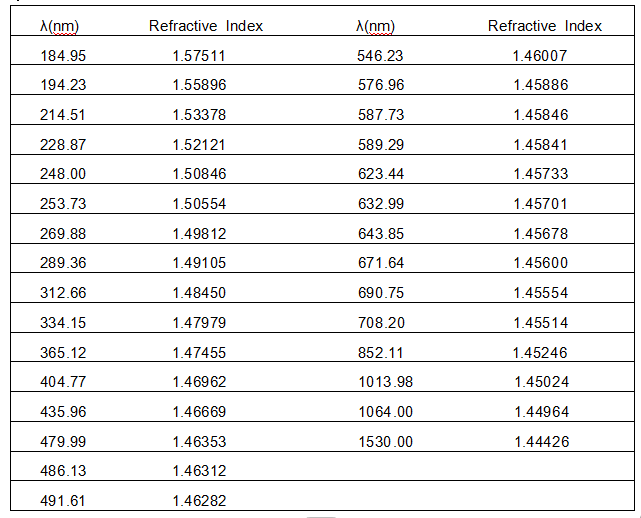Click the 1.46312 refractive index value
641x518 pixels.
click(x=199, y=470)
